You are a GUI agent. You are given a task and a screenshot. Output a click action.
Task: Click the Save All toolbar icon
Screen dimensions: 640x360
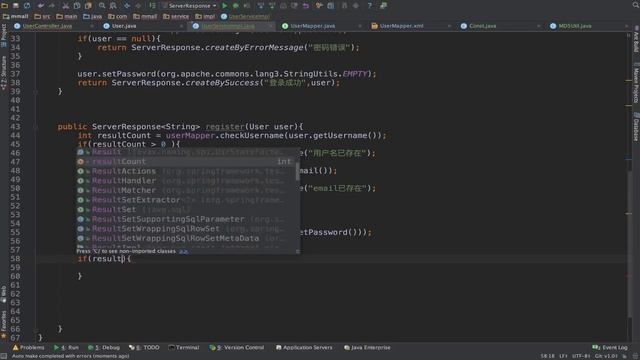coord(16,6)
